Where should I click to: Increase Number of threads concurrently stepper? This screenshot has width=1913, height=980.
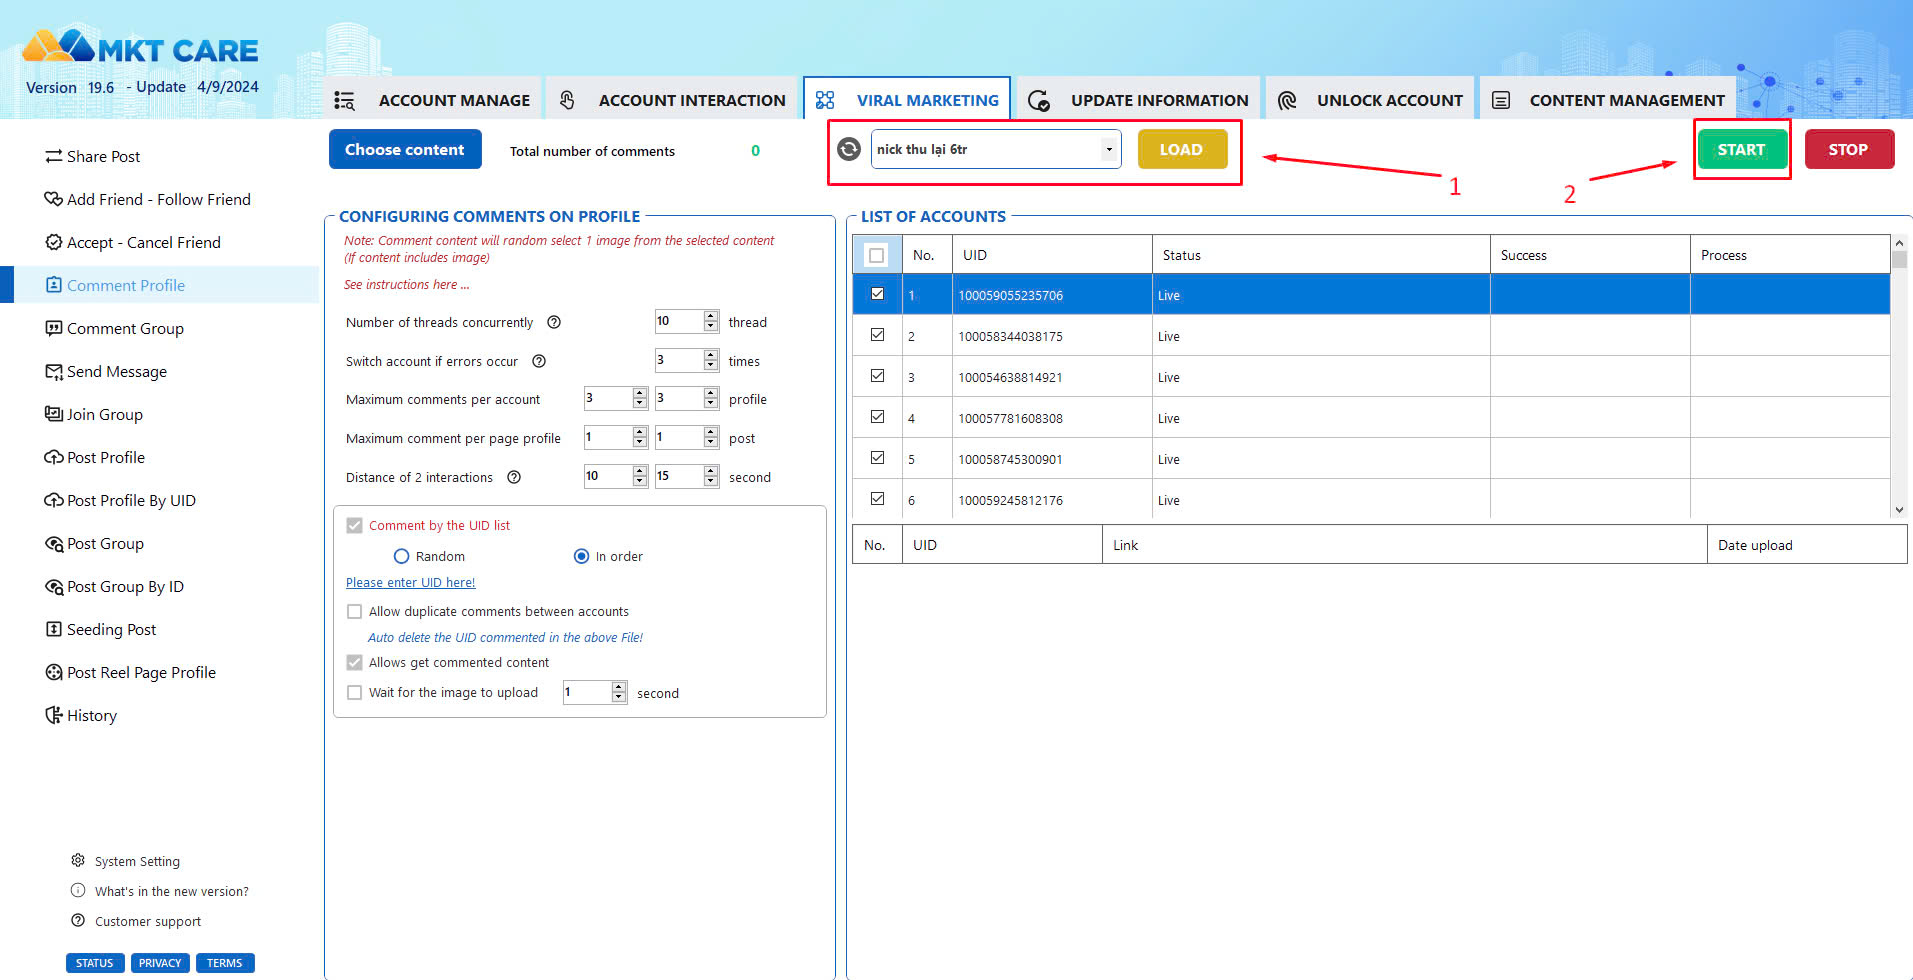(711, 316)
